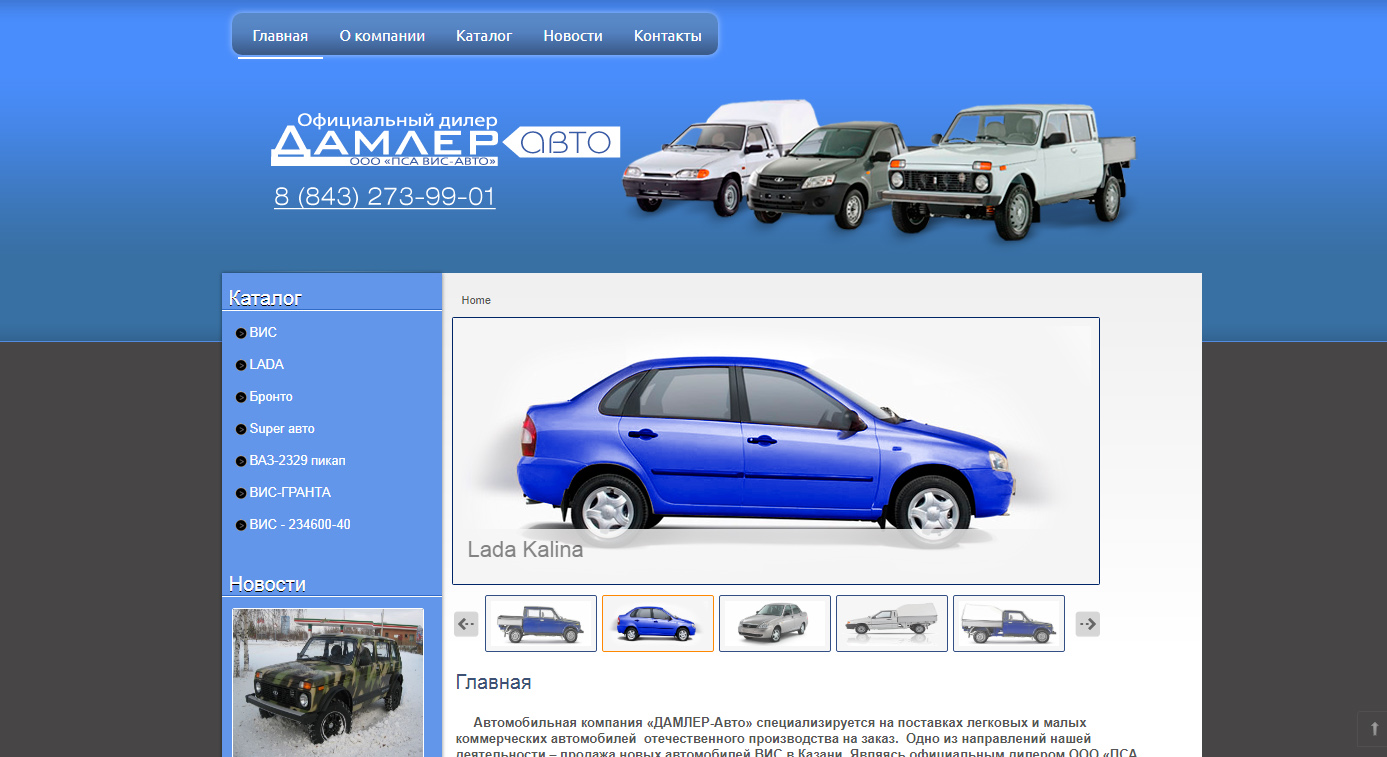
Task: Click bullet icon next to Super авто
Action: 241,429
